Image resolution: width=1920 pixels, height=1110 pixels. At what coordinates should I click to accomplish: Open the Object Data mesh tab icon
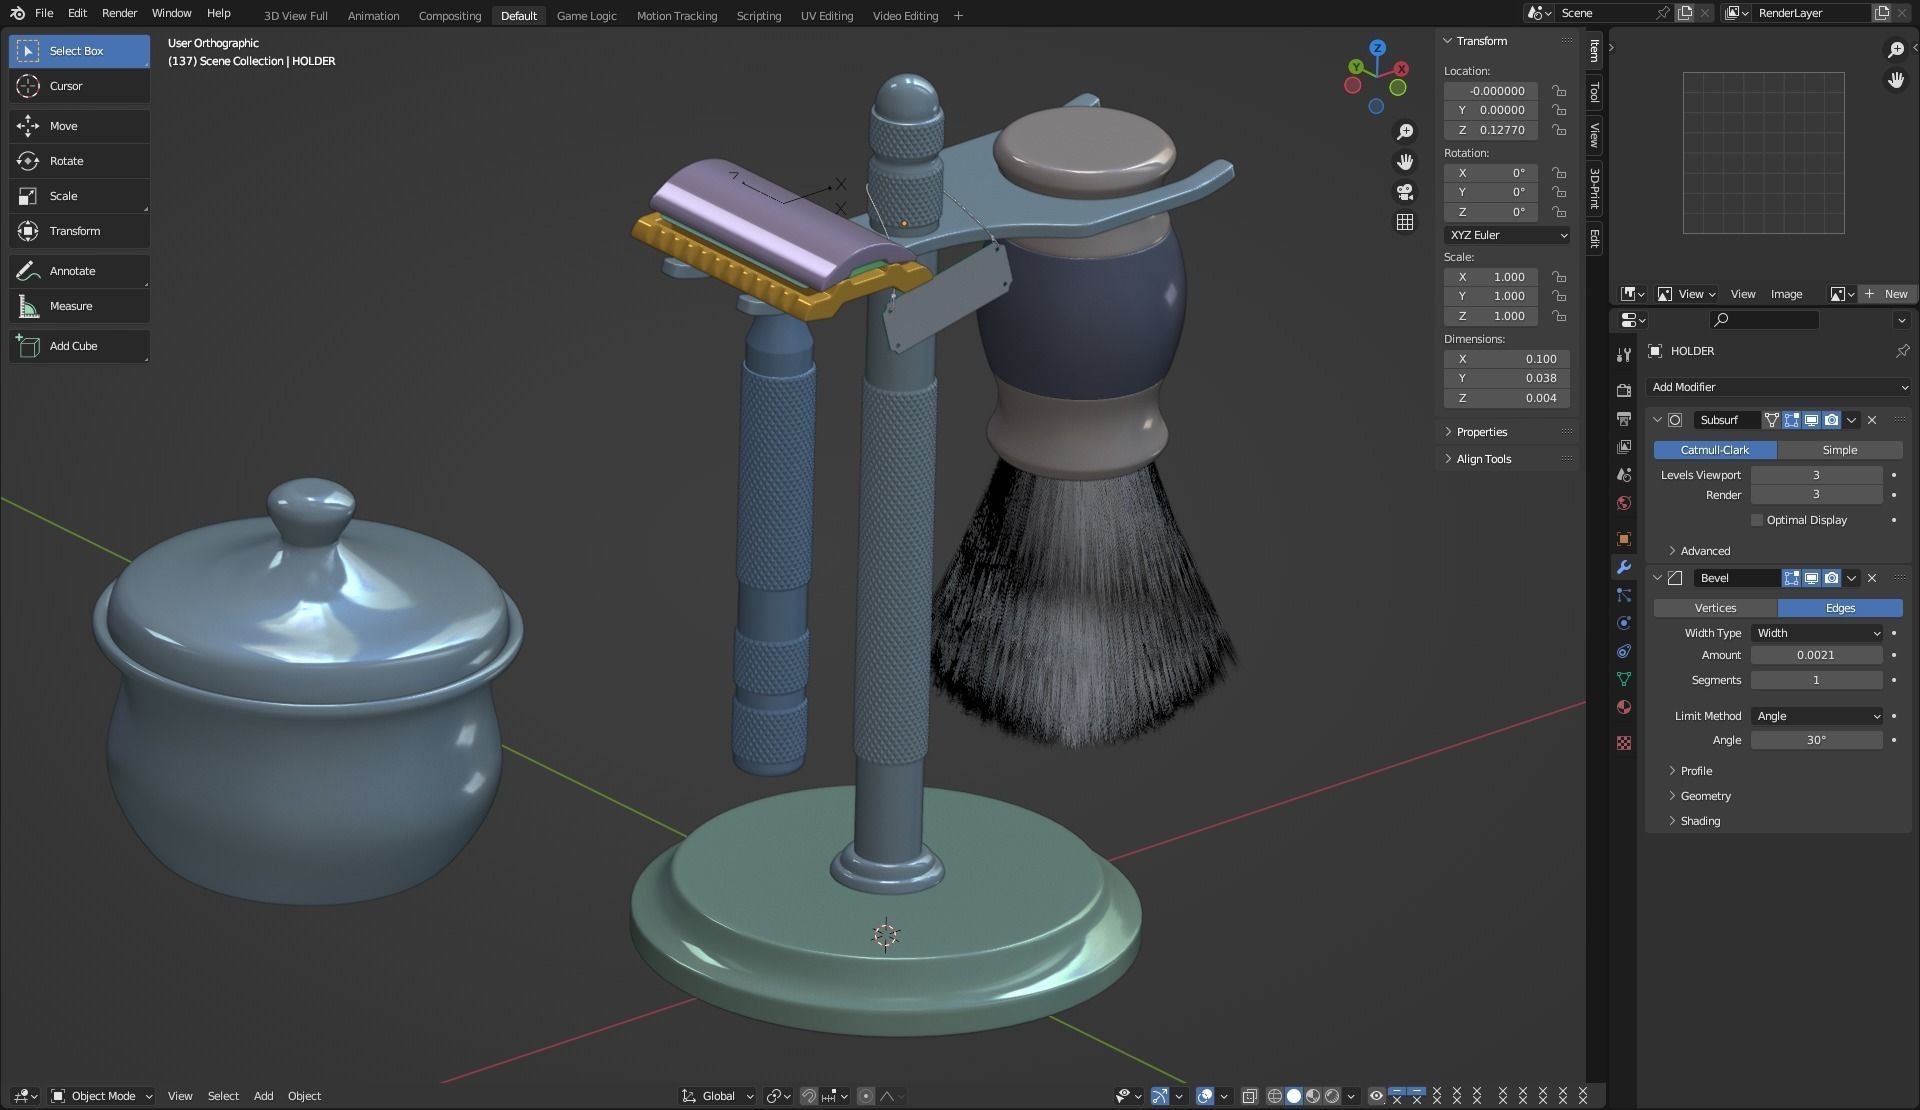point(1624,679)
